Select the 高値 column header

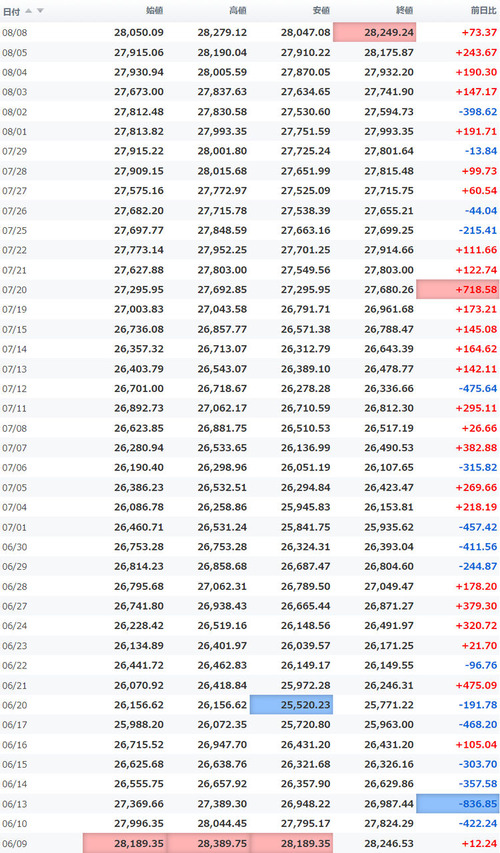[x=238, y=10]
